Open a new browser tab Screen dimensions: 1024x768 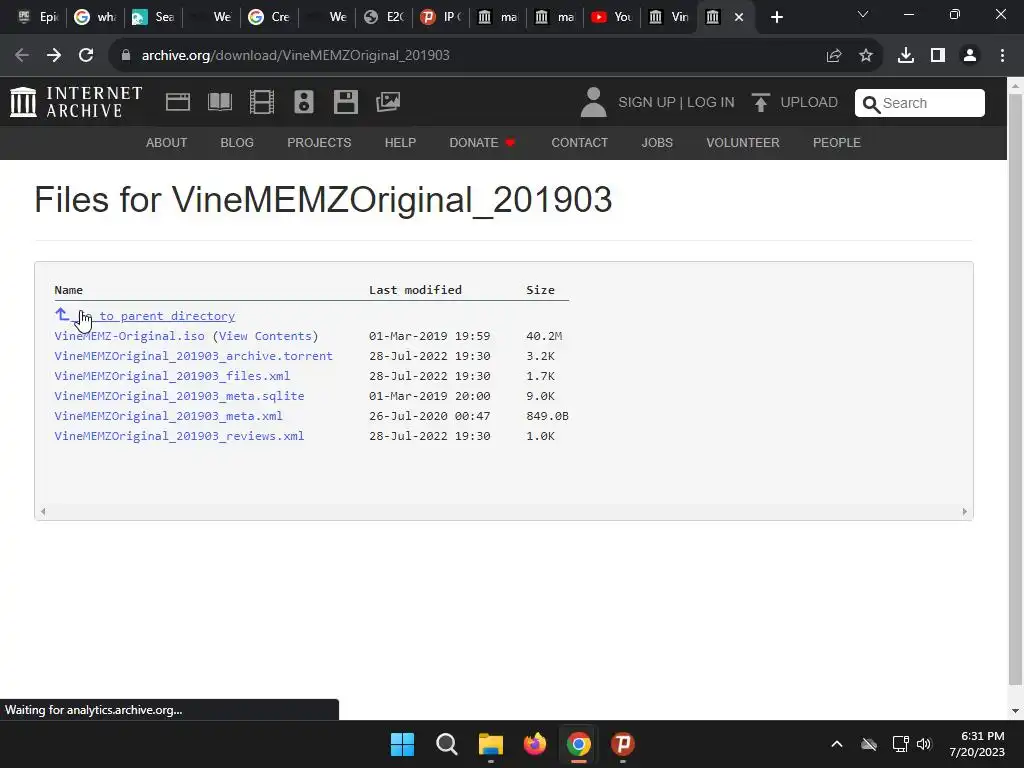pos(776,17)
